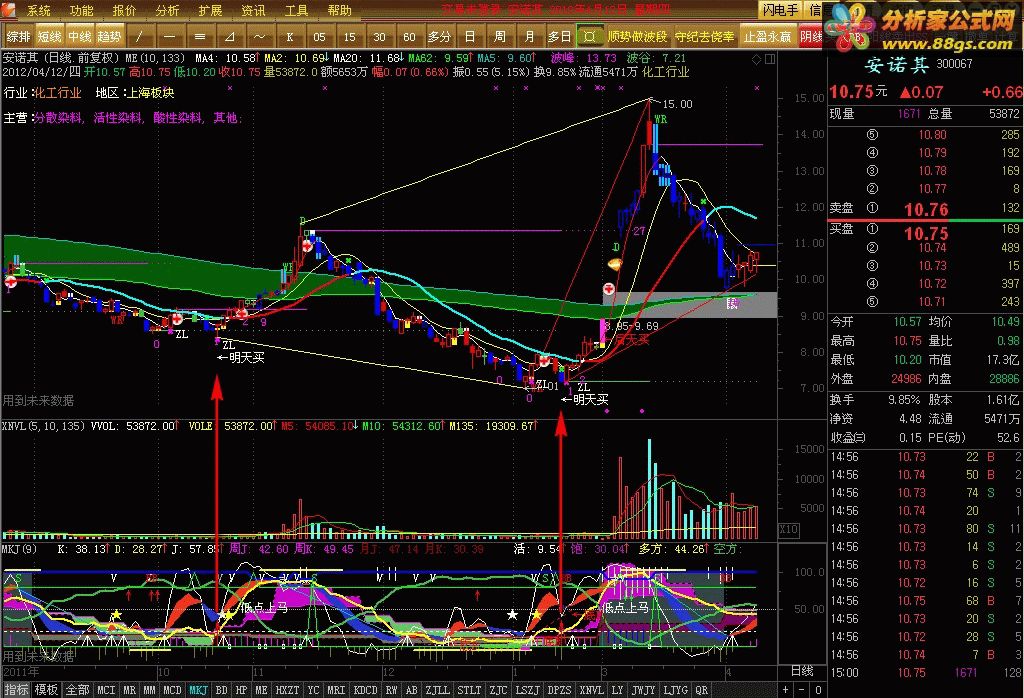Screen dimensions: 1024x698
Task: Select the wave curve drawing tool
Action: [259, 37]
